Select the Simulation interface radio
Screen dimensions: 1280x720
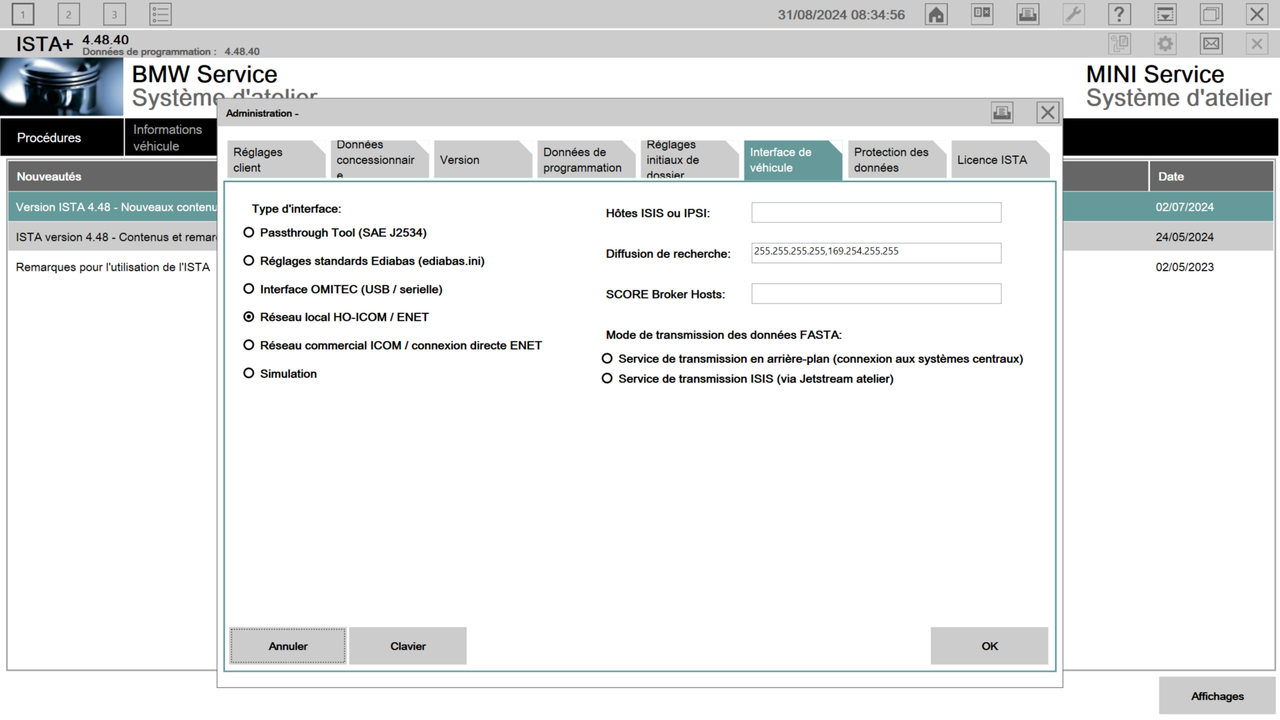point(249,373)
